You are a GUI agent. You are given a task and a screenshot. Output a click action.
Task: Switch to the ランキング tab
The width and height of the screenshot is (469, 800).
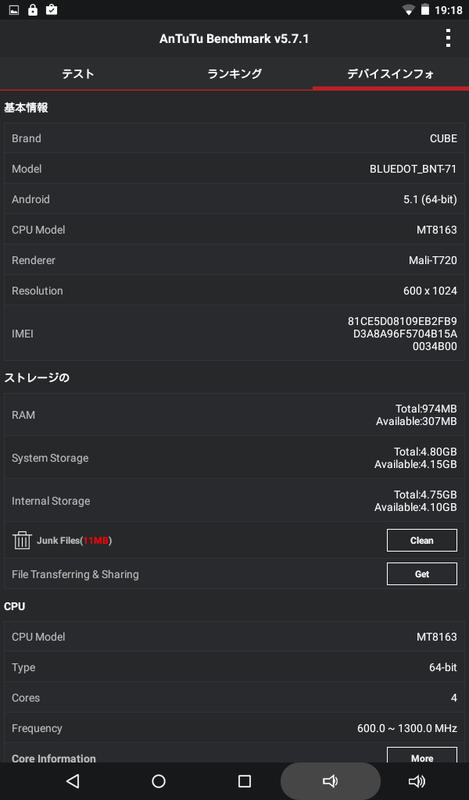(234, 74)
